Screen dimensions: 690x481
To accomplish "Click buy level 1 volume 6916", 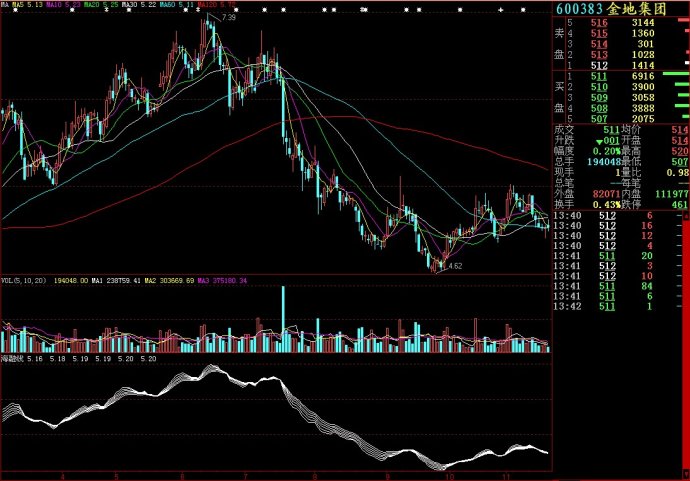I will pyautogui.click(x=643, y=76).
